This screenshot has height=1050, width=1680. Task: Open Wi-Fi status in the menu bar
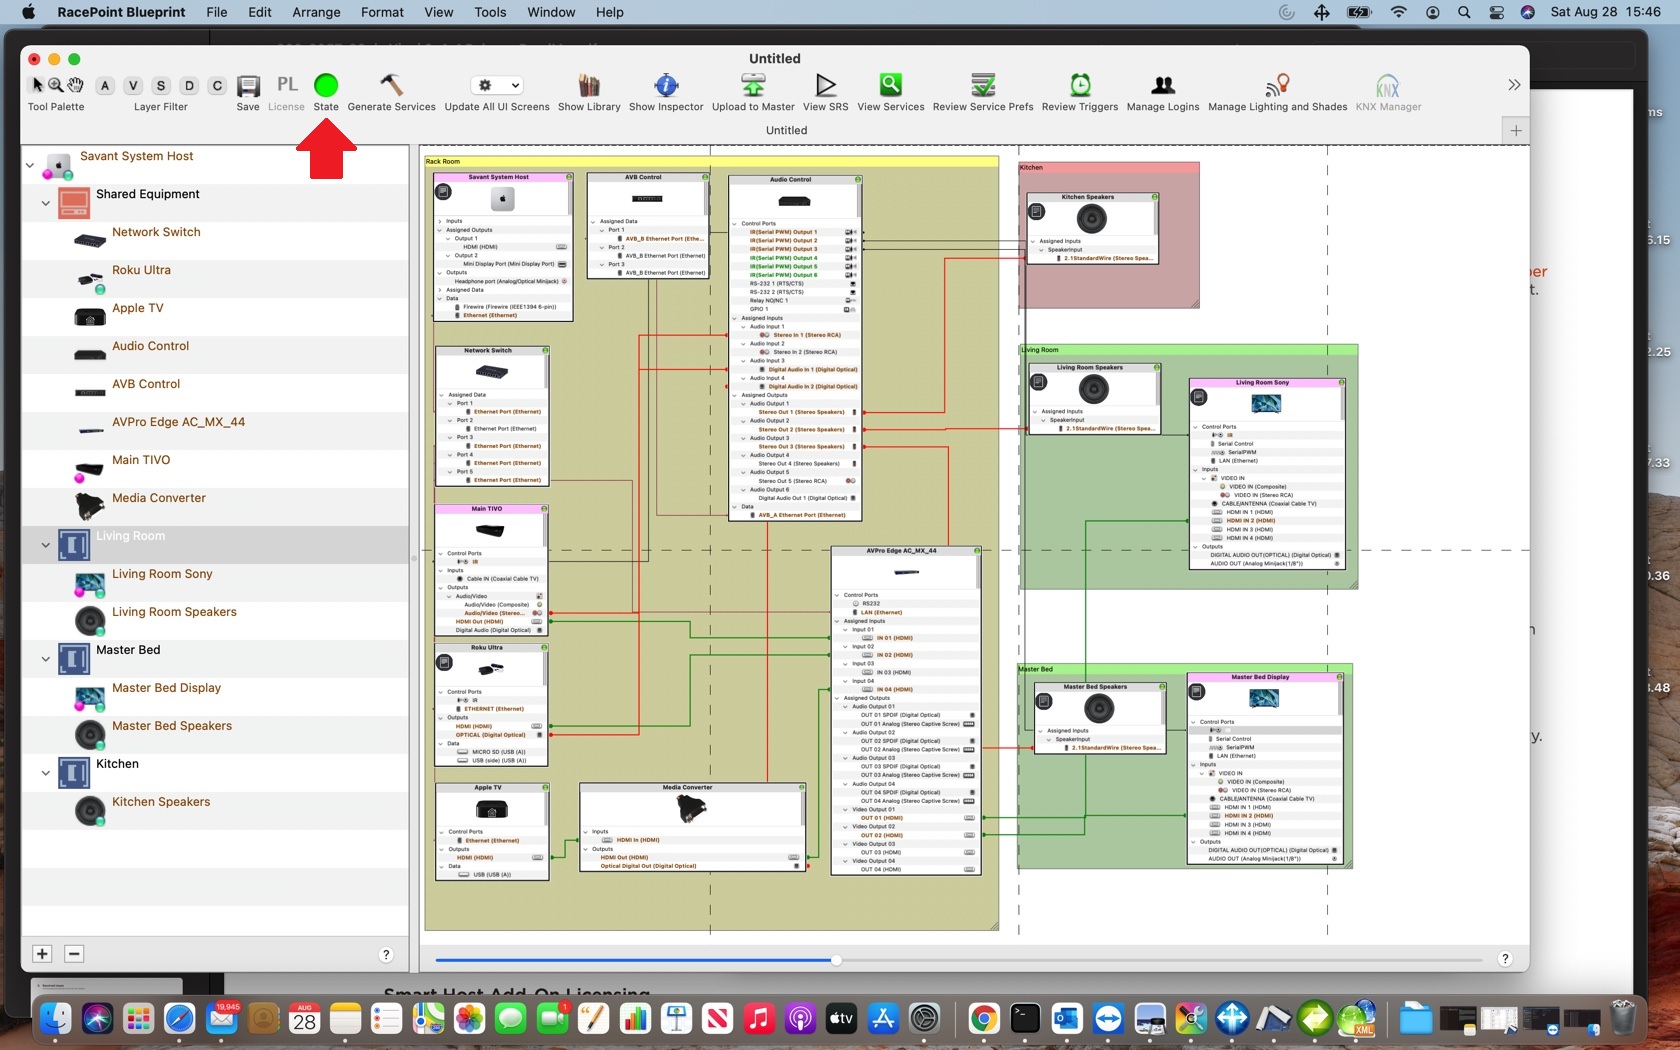pos(1398,12)
